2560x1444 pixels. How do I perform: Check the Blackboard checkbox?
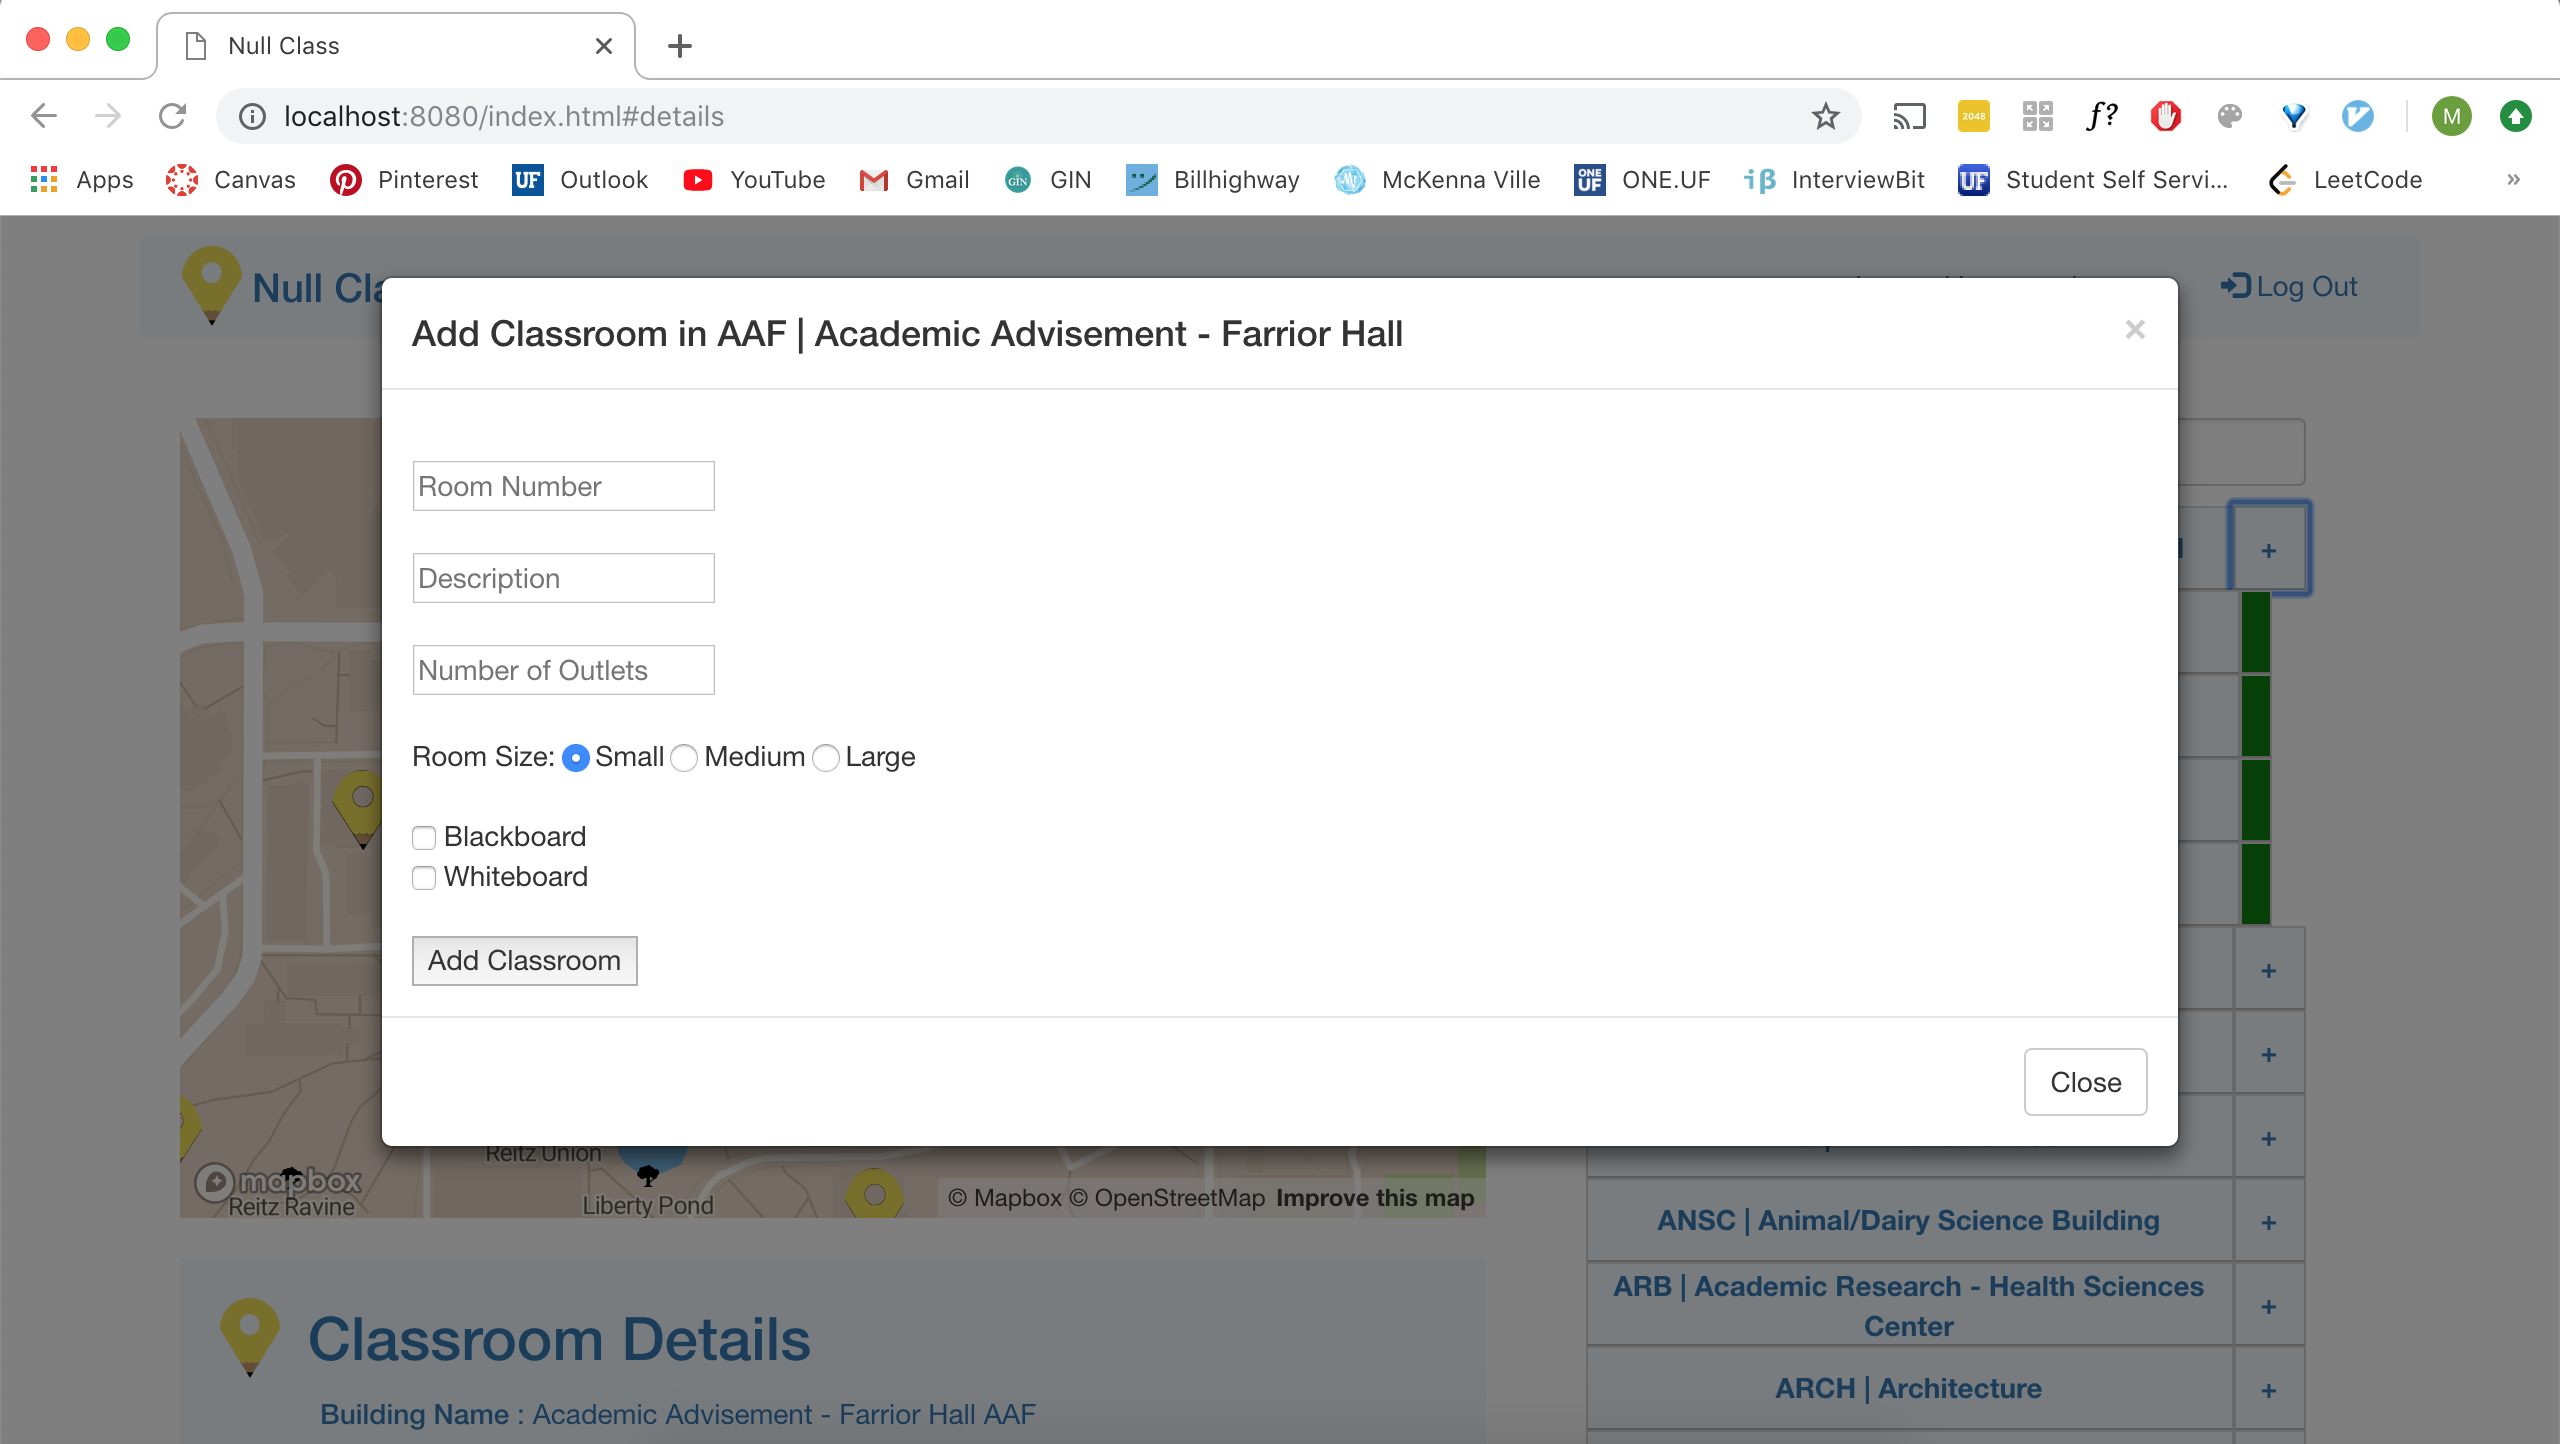(424, 838)
